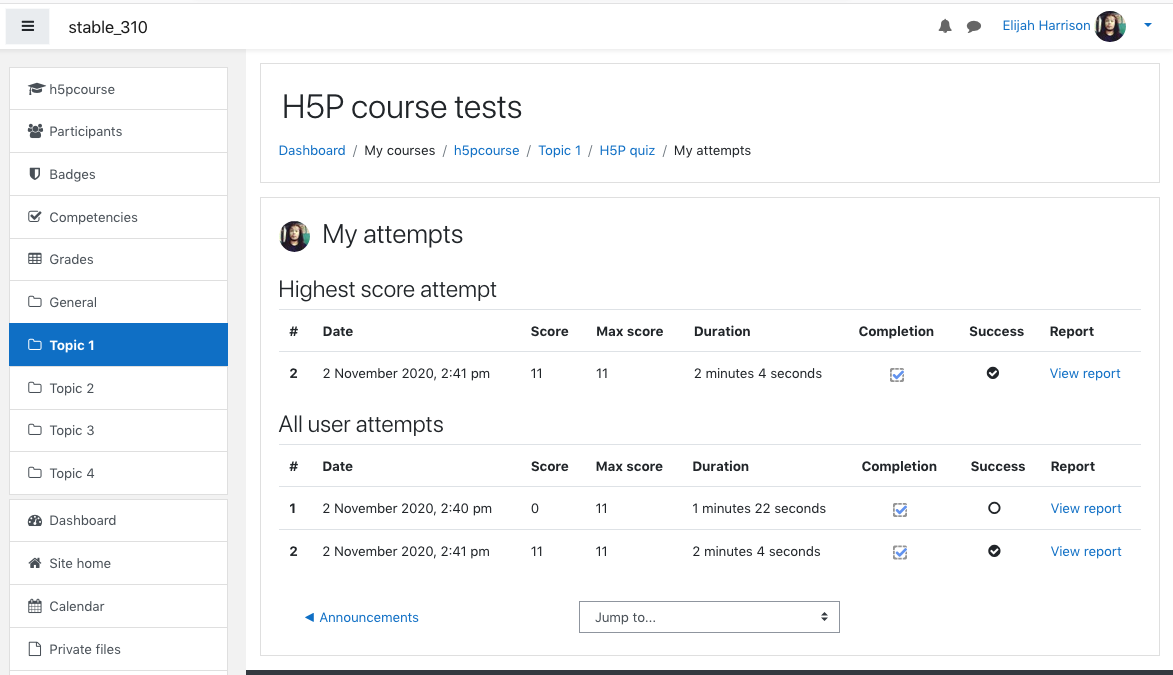Open View report for highest score attempt
This screenshot has height=675, width=1173.
(x=1085, y=373)
